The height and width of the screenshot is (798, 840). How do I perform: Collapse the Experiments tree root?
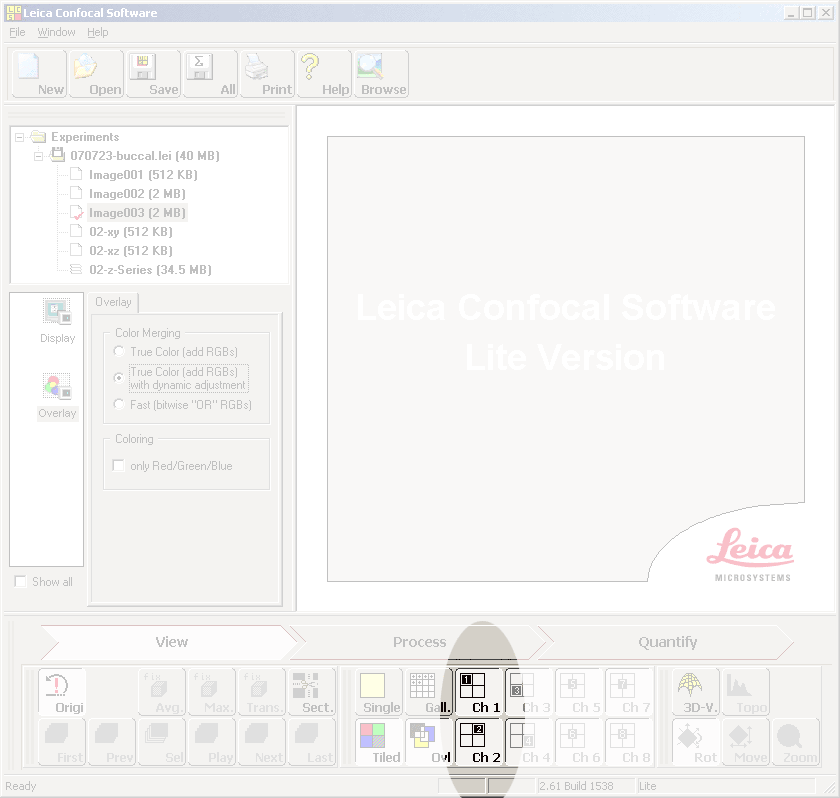click(x=19, y=137)
